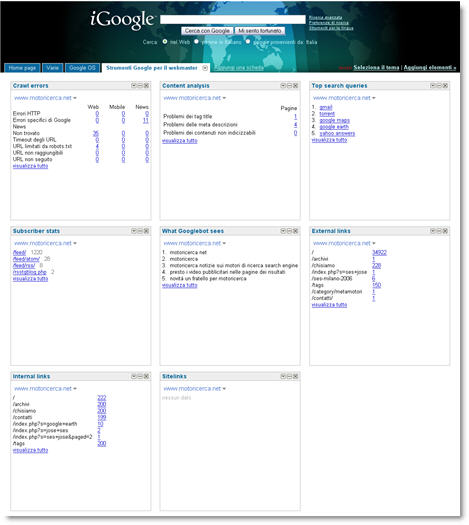Click Google News errors count 11
Image resolution: width=469 pixels, height=525 pixels.
click(x=146, y=120)
